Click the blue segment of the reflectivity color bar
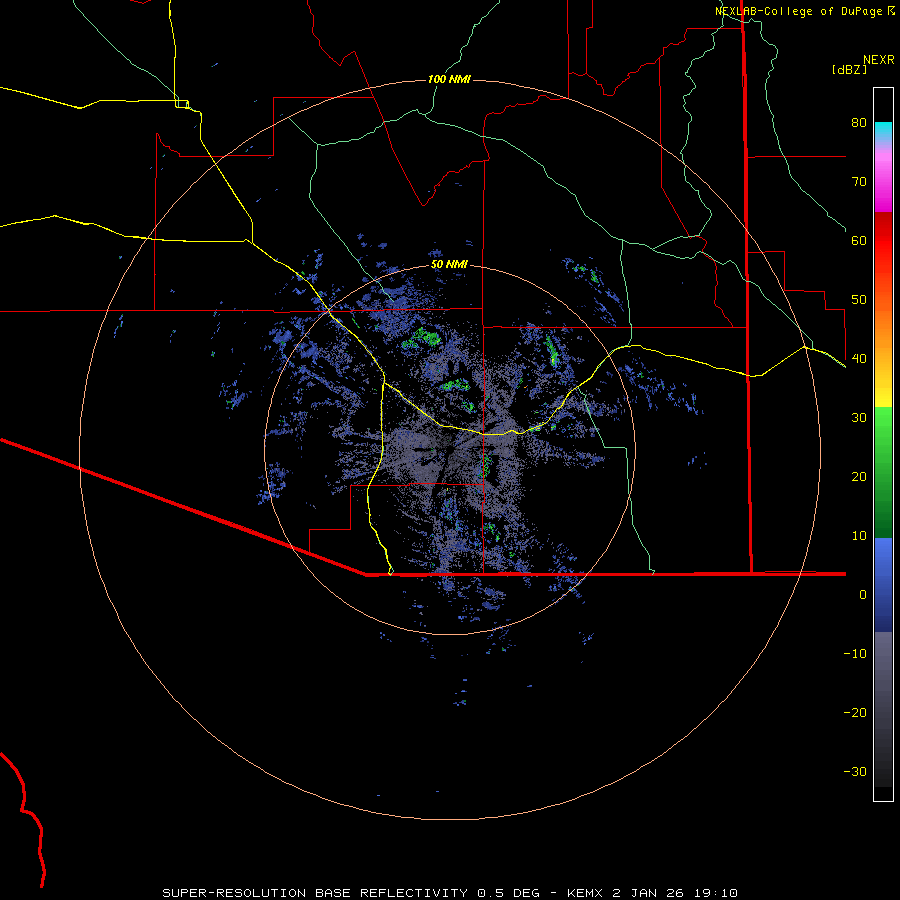 [x=883, y=585]
